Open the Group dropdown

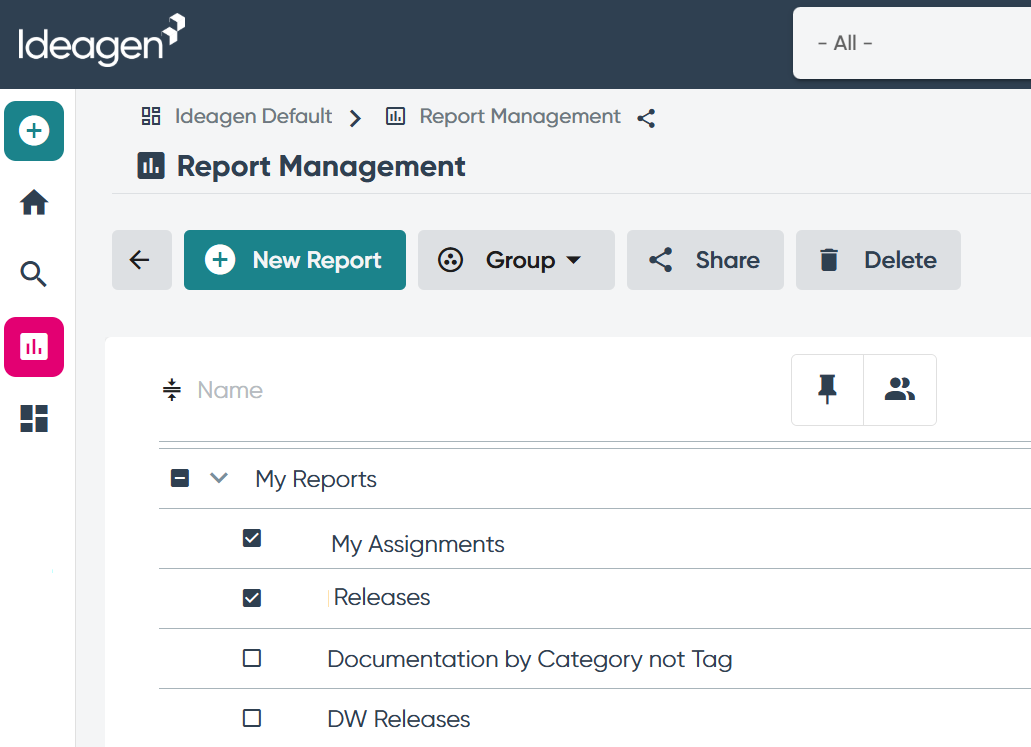(x=516, y=260)
